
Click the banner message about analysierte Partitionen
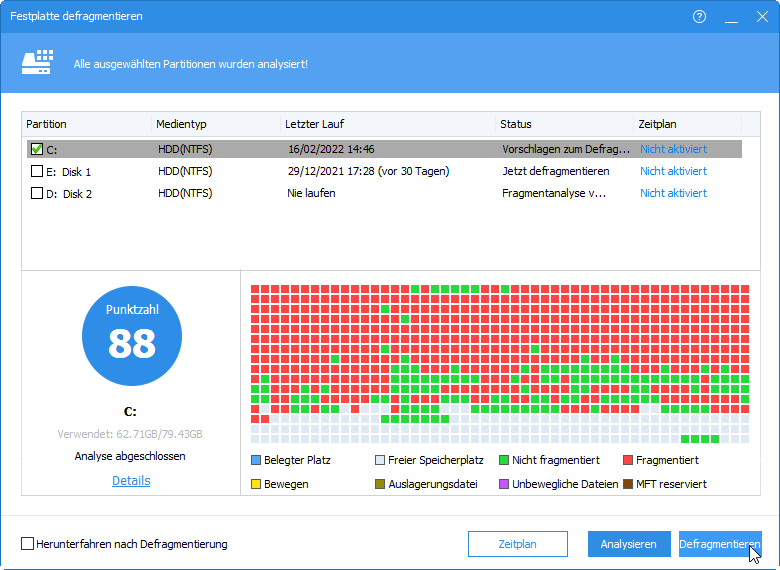pos(191,64)
